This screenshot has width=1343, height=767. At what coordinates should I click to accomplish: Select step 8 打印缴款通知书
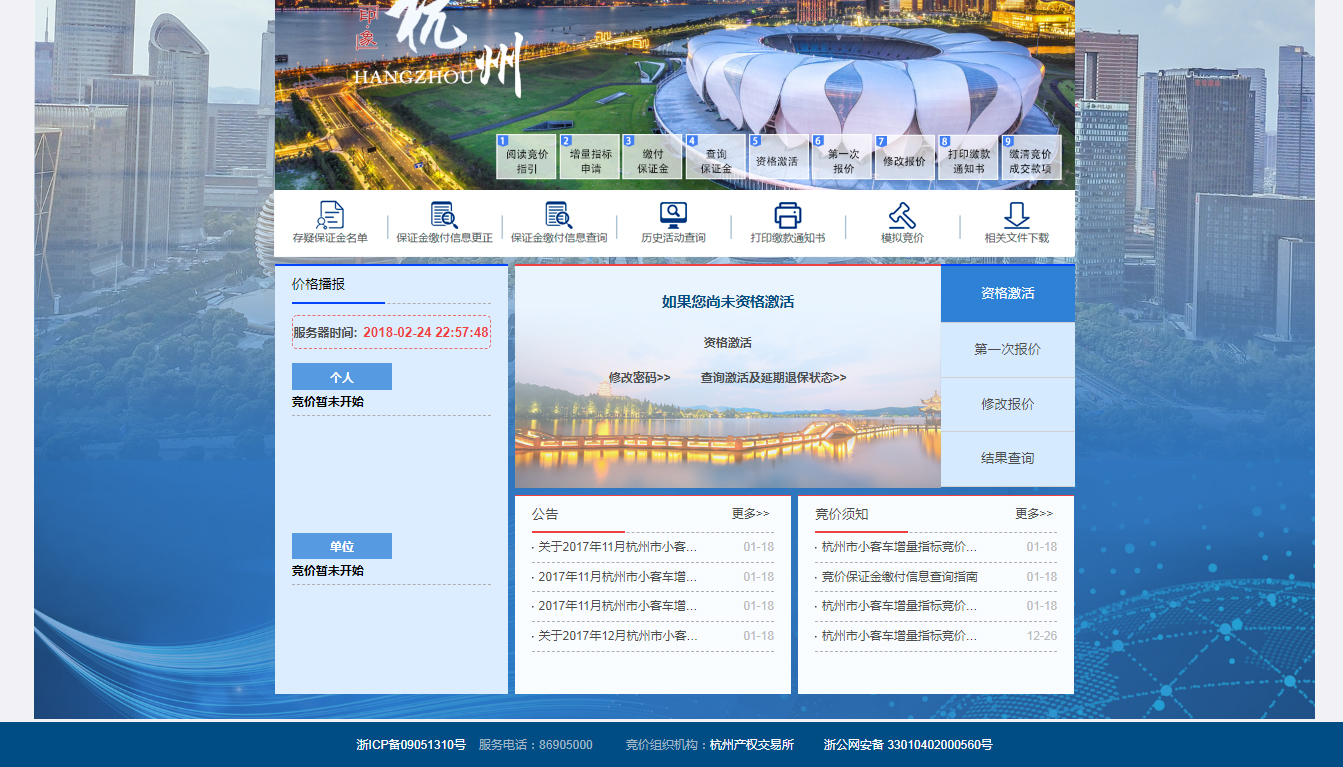[x=967, y=158]
